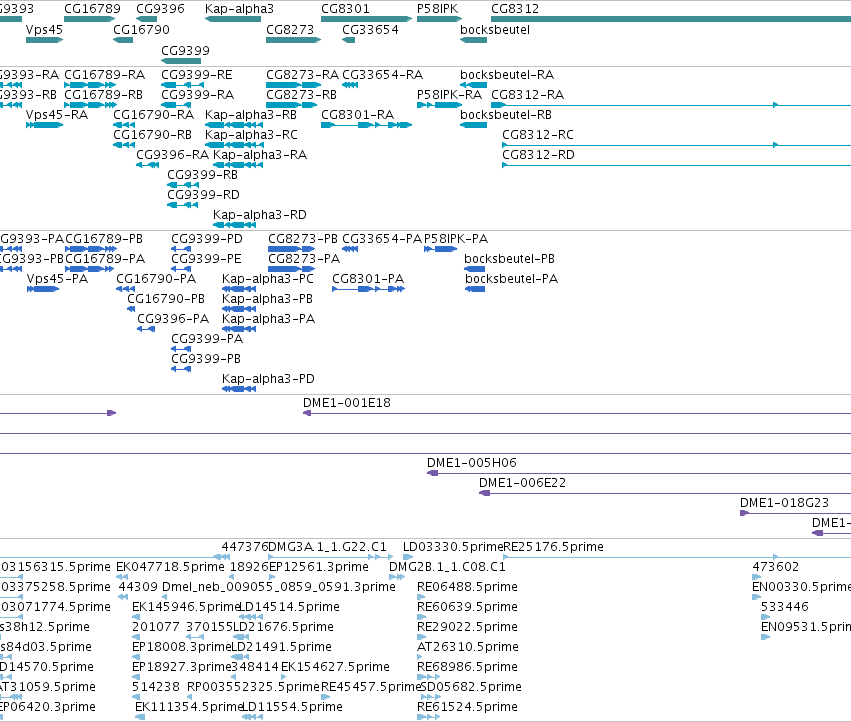This screenshot has height=722, width=851.
Task: Select the SD05682.5prime EST label
Action: pos(471,687)
